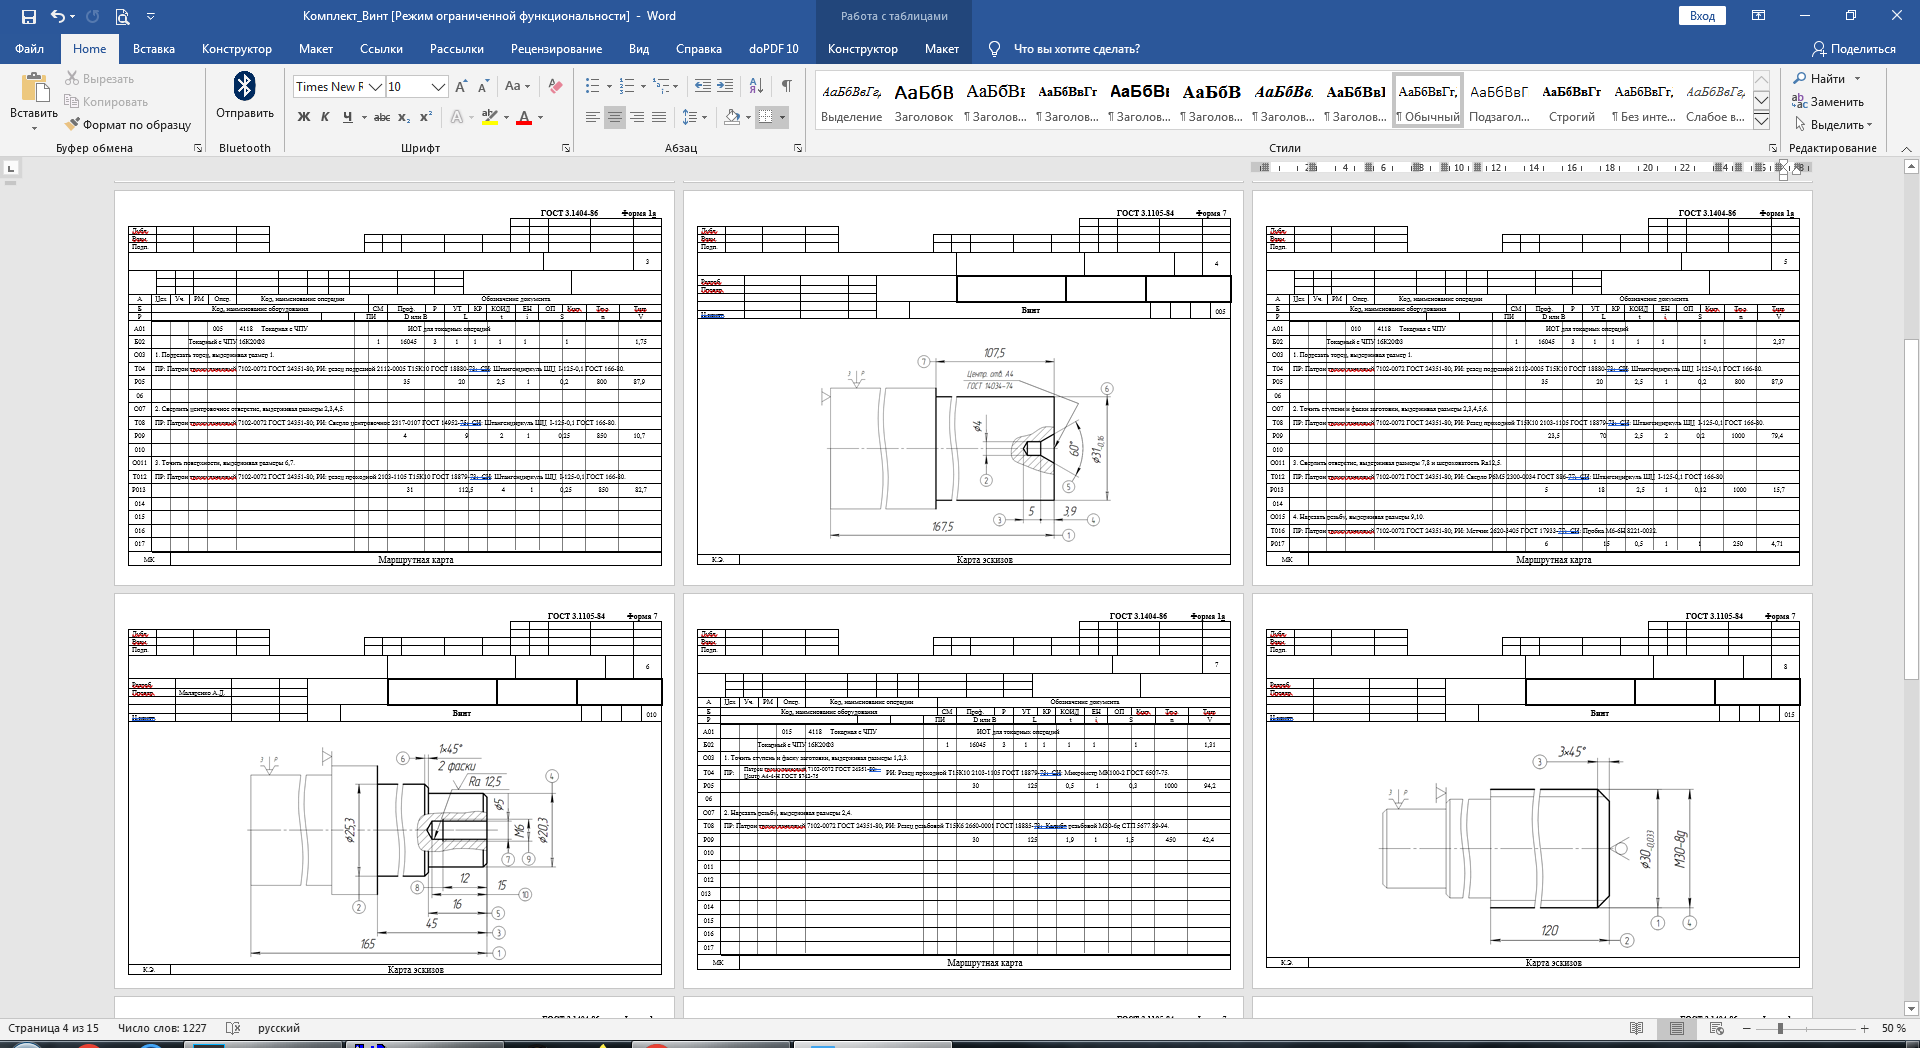Screen dimensions: 1920x1048
Task: Open the Times New Roman font dropdown
Action: coord(339,87)
